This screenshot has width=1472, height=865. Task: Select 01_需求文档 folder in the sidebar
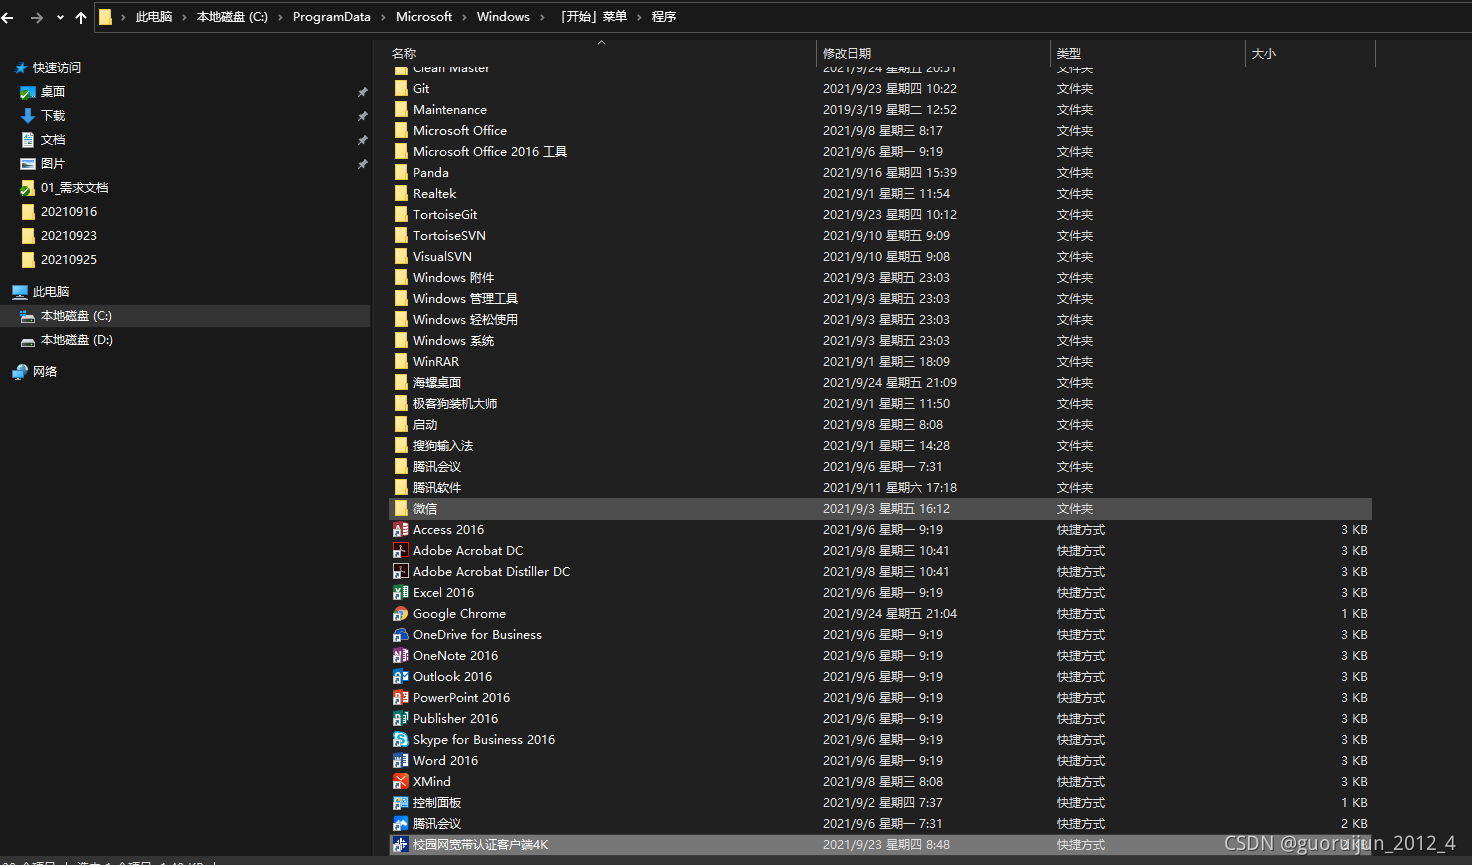click(x=74, y=188)
